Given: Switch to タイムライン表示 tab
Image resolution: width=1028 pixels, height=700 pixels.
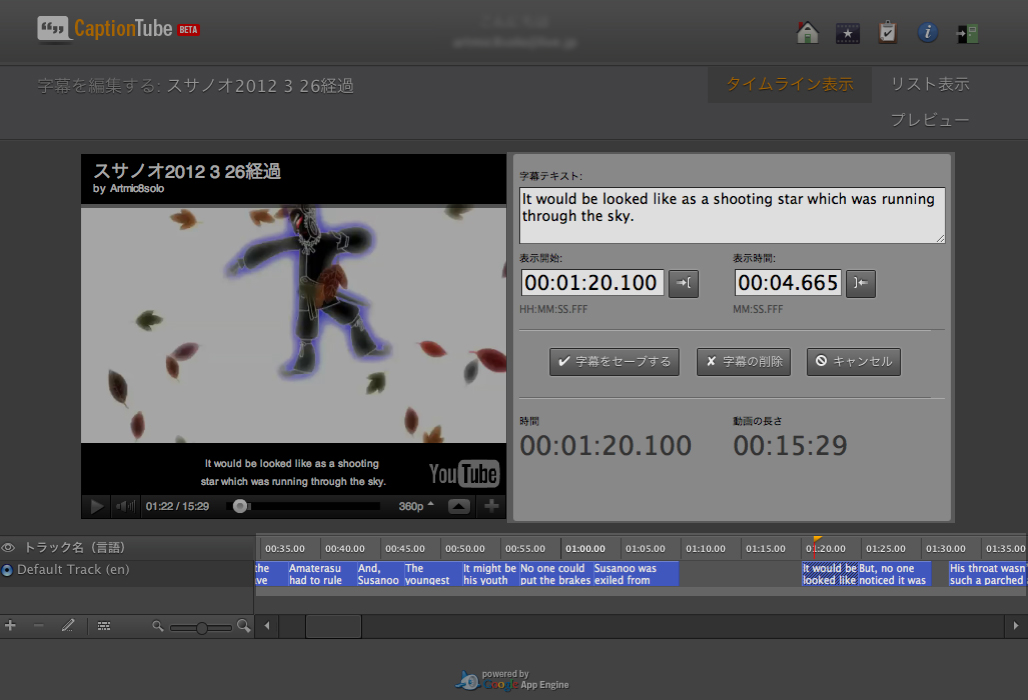Looking at the screenshot, I should click(789, 85).
